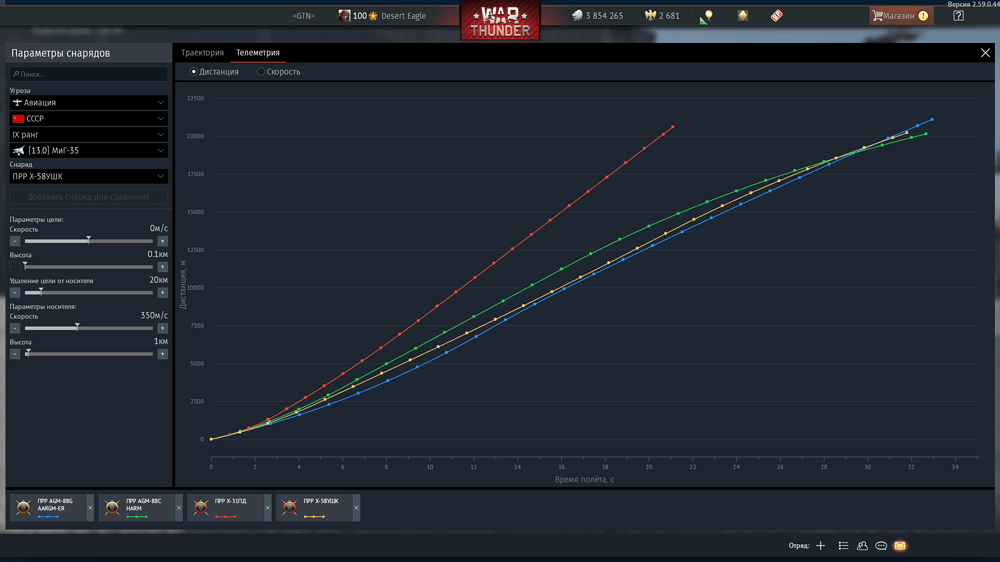Click the Desert Eagle player name
The width and height of the screenshot is (1000, 562).
[x=403, y=16]
